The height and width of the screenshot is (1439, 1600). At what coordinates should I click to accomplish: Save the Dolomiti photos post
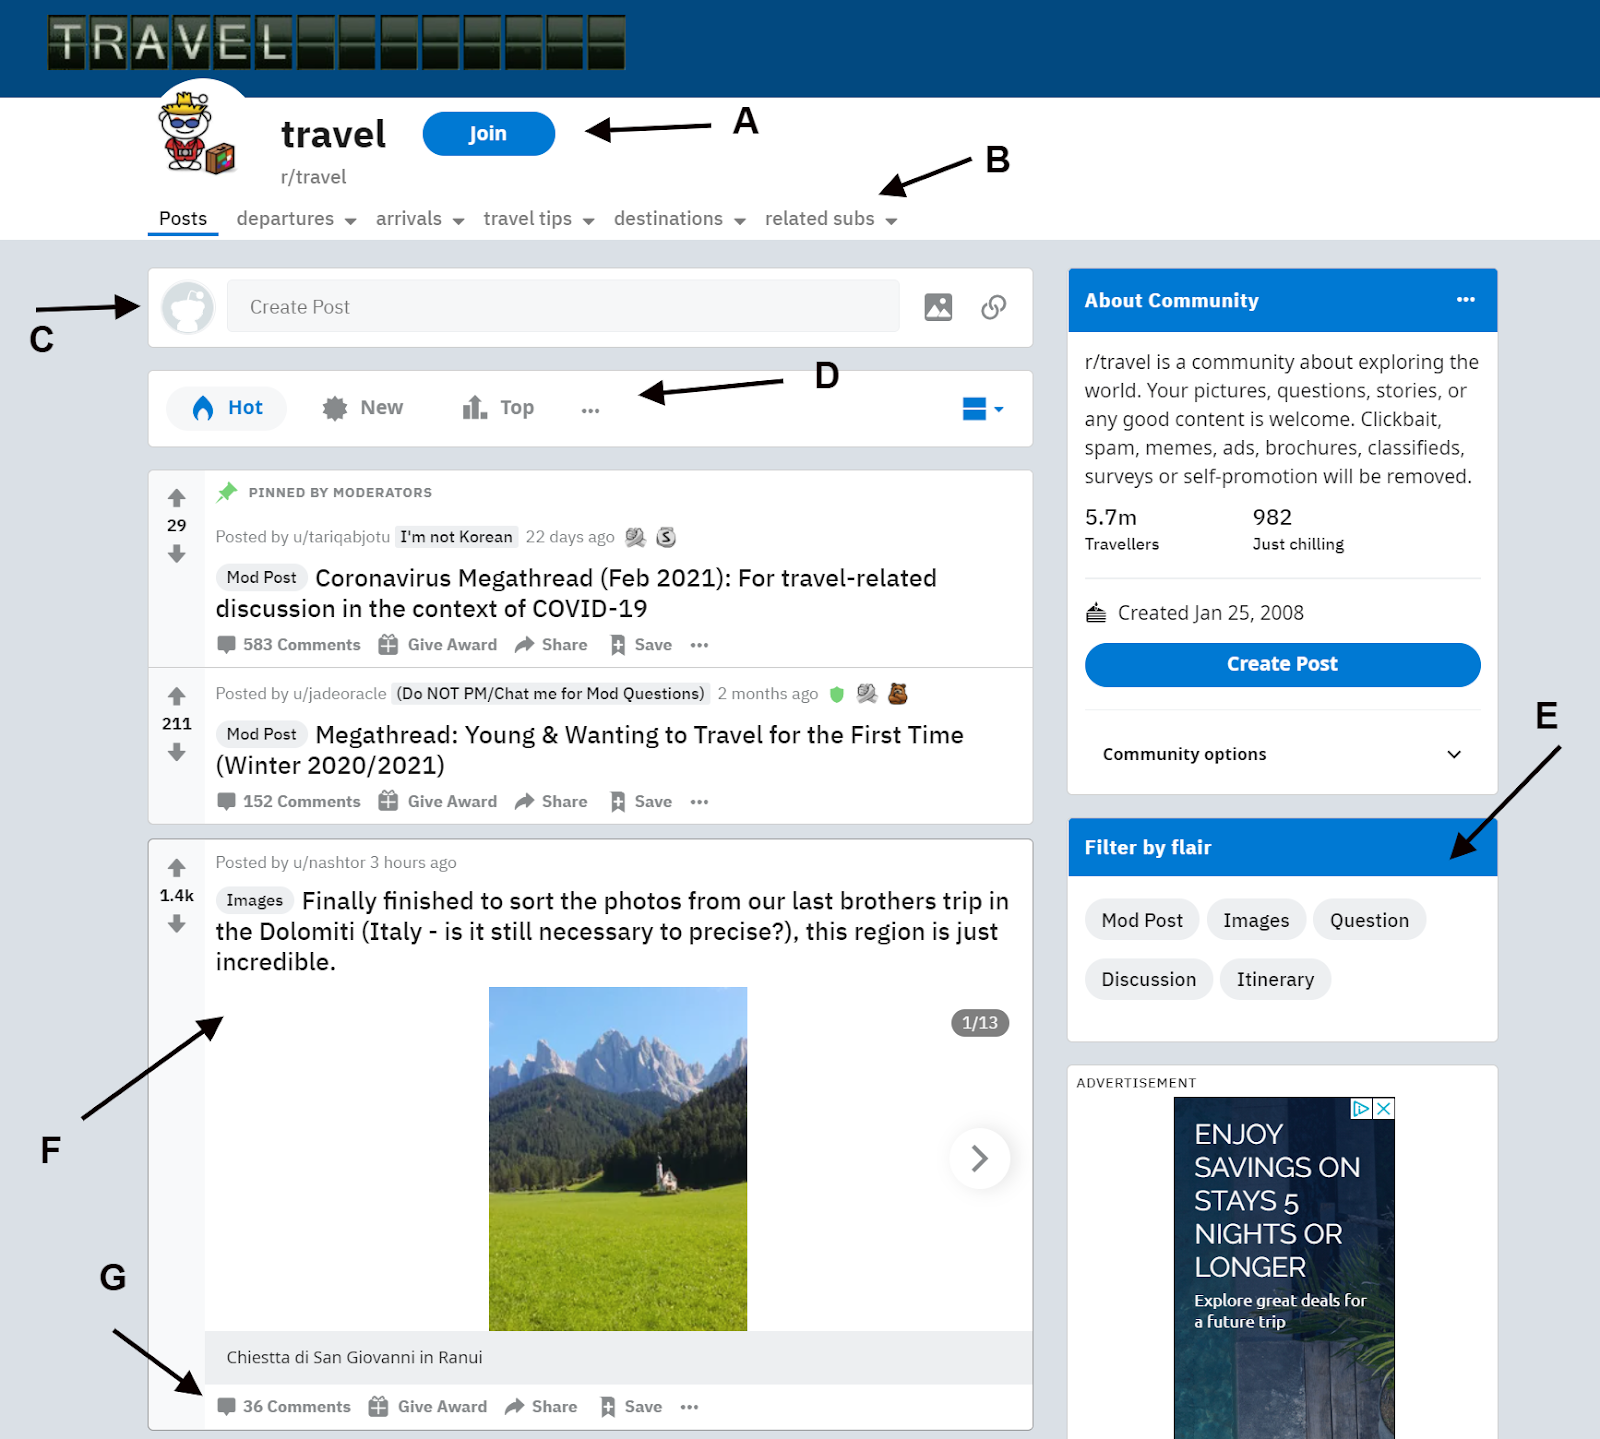pyautogui.click(x=631, y=1407)
